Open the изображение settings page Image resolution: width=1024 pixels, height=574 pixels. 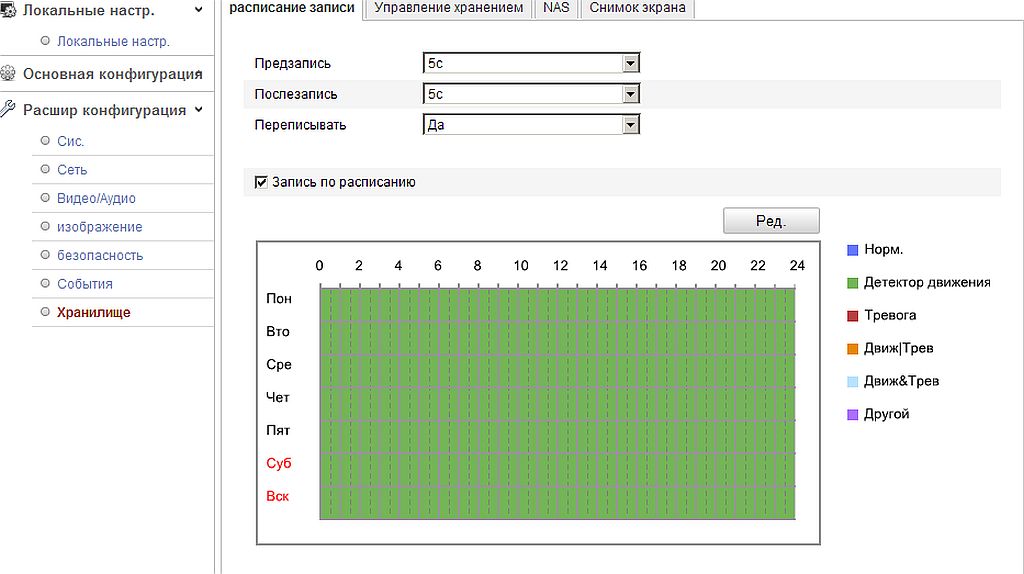[x=99, y=227]
